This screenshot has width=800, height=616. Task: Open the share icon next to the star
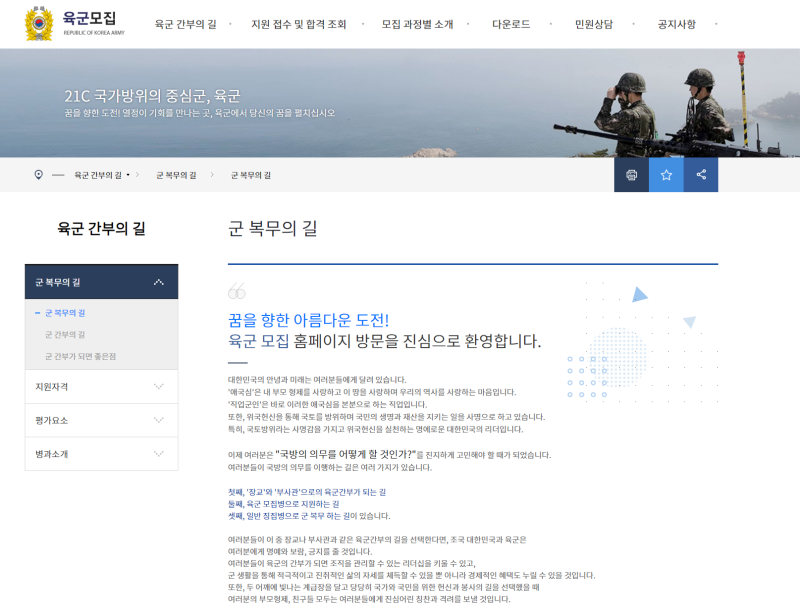701,173
